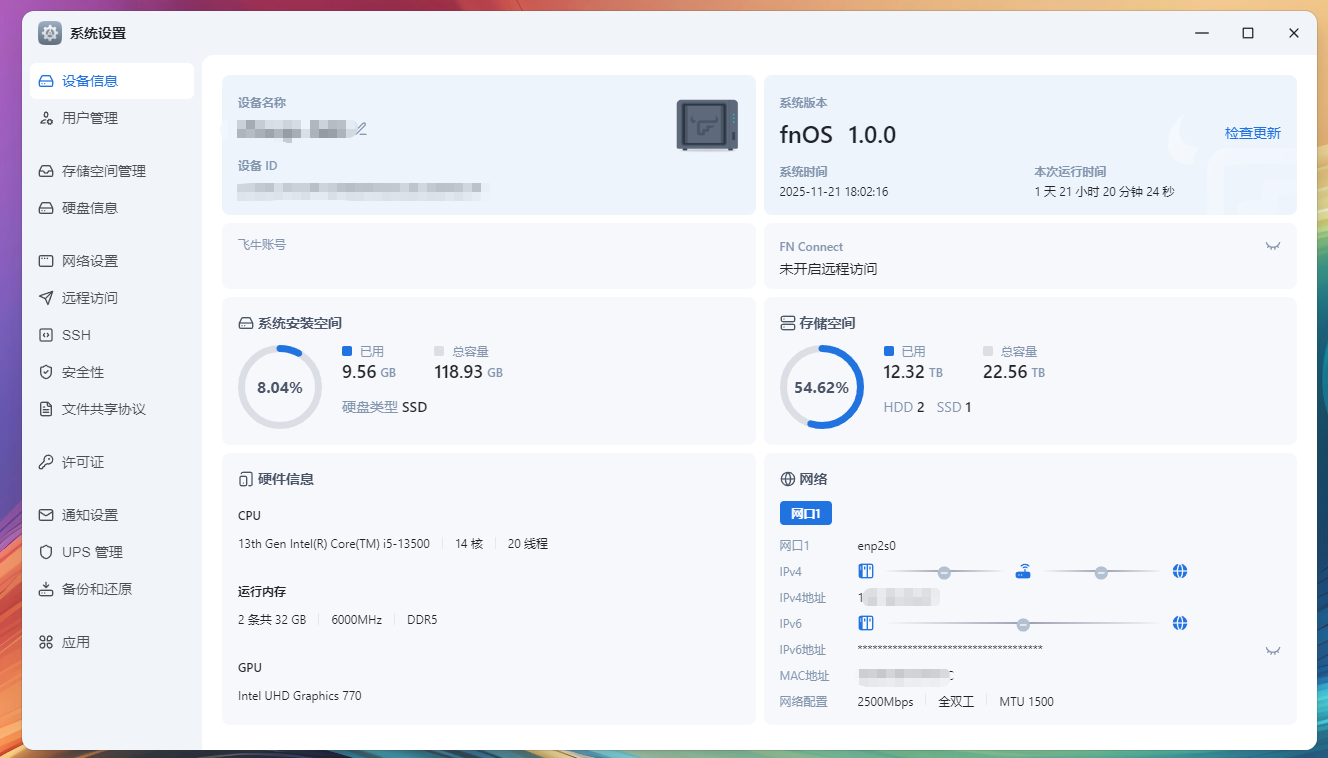Screen dimensions: 1328x758
Task: Click 检查更新 to check for updates
Action: point(1252,133)
